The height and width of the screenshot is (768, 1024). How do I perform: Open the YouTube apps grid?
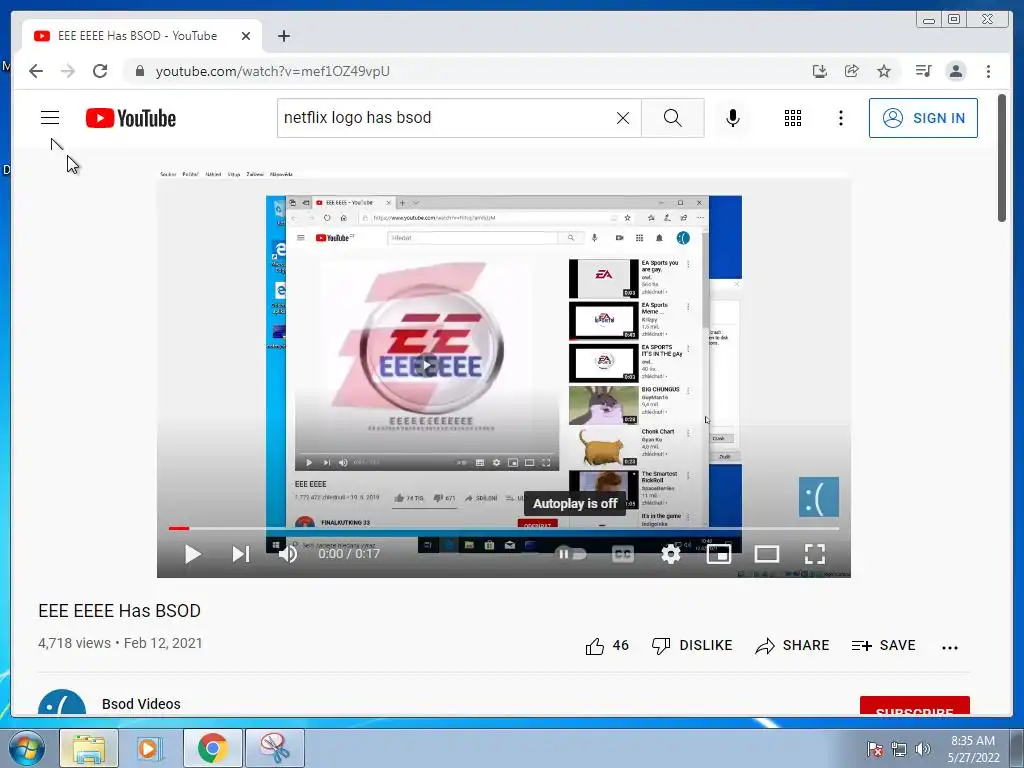pyautogui.click(x=793, y=118)
